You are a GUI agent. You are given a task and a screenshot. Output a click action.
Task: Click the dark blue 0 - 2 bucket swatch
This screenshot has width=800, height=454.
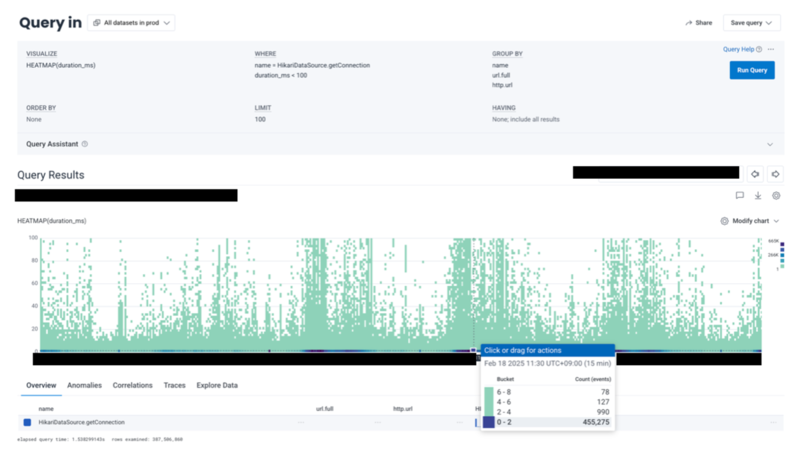[x=489, y=422]
